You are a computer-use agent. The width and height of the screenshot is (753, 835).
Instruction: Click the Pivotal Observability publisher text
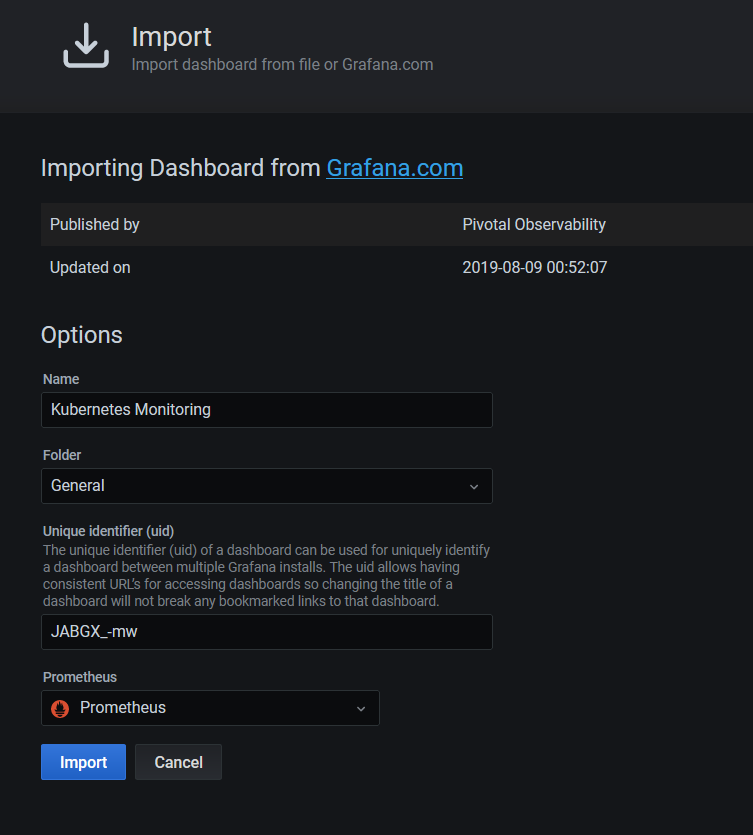point(534,224)
